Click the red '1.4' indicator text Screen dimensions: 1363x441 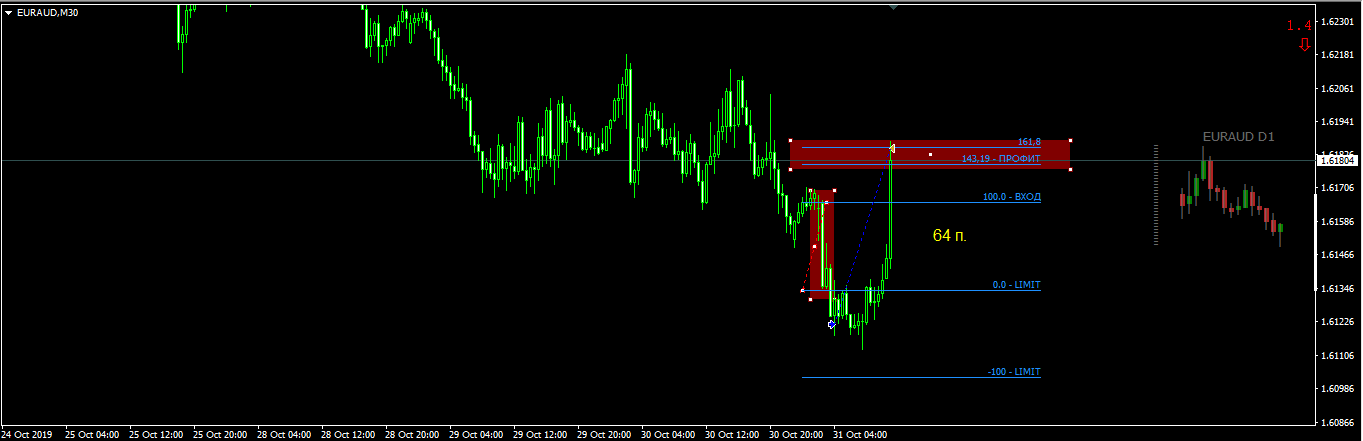point(1299,25)
